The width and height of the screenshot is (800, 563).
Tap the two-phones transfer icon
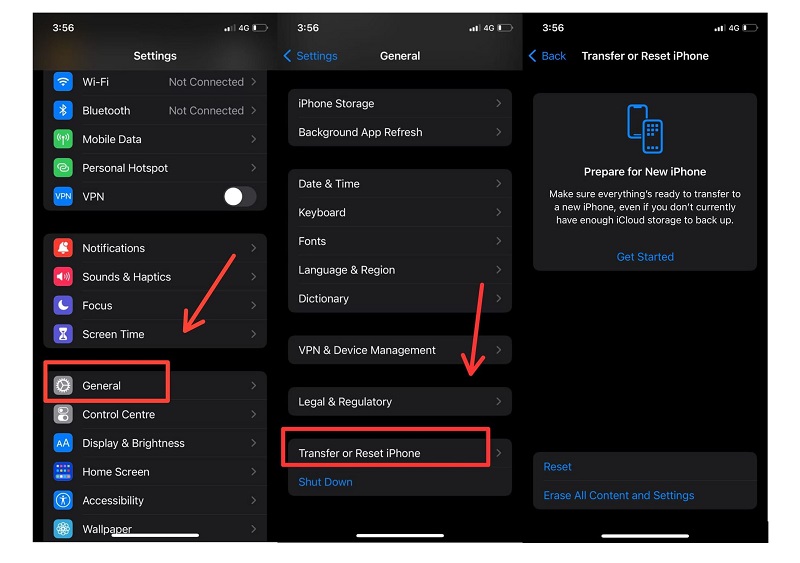point(645,129)
